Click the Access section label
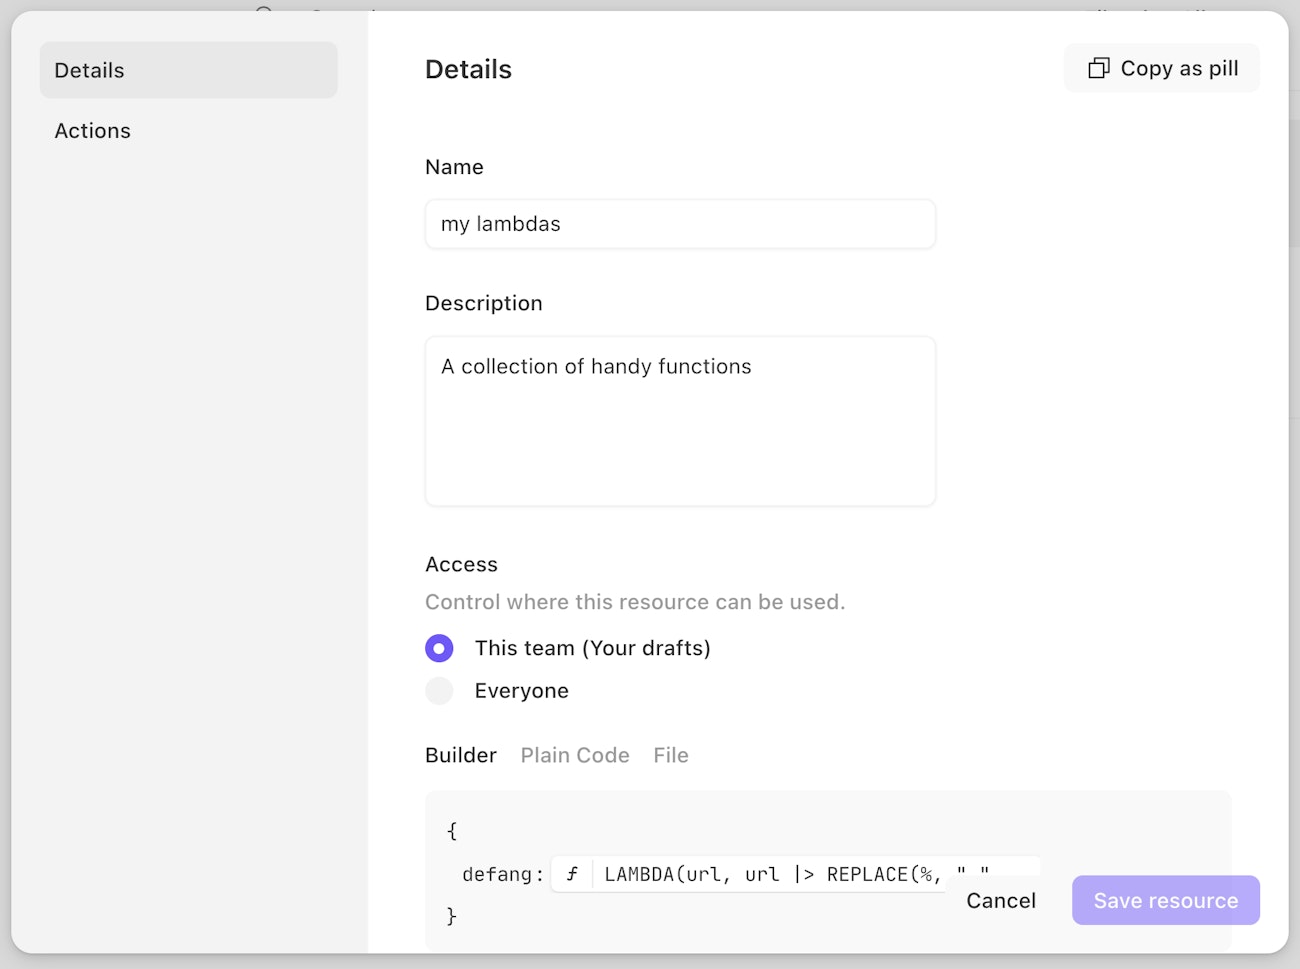Viewport: 1300px width, 969px height. pos(461,564)
